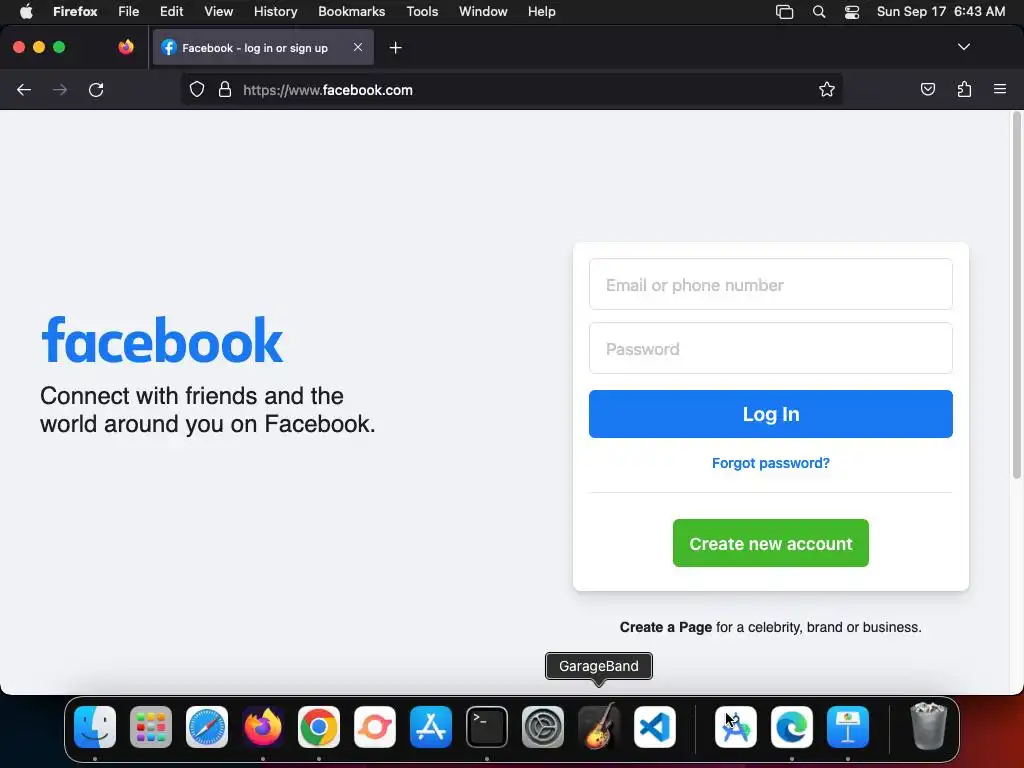Focus the Email or phone number field
Screen dimensions: 1024x768
pos(771,284)
